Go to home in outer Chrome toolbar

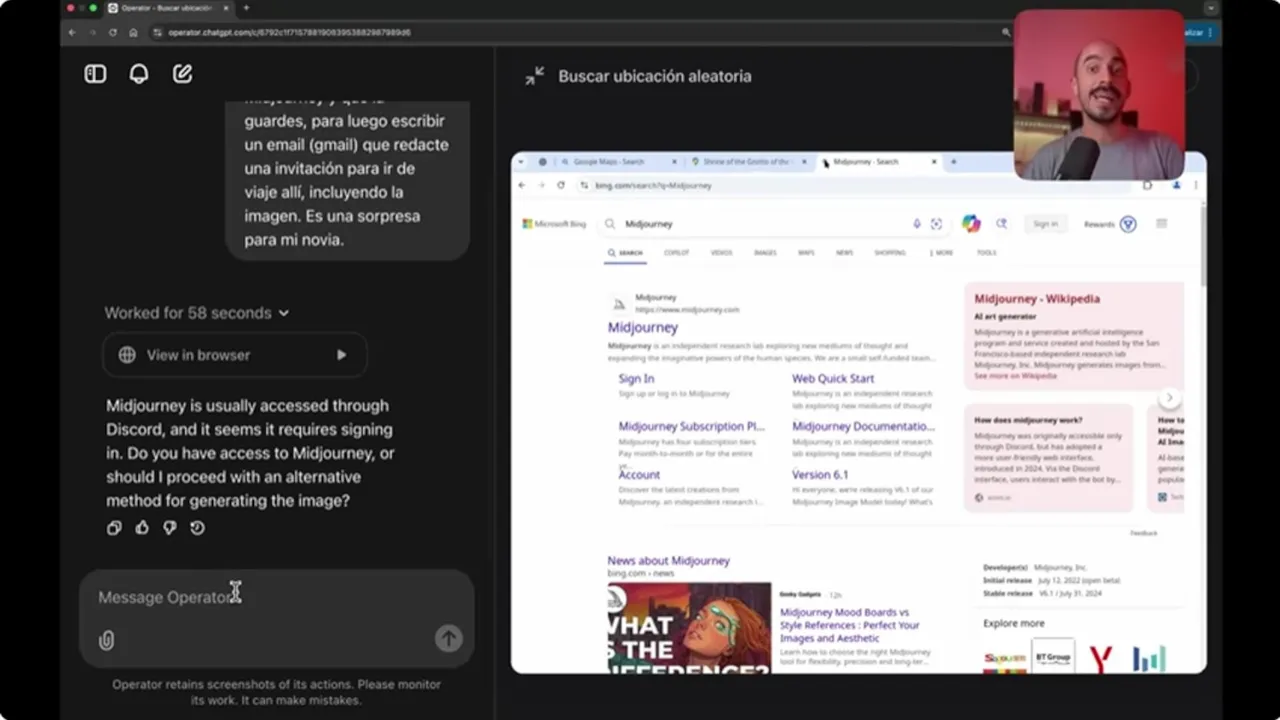133,32
